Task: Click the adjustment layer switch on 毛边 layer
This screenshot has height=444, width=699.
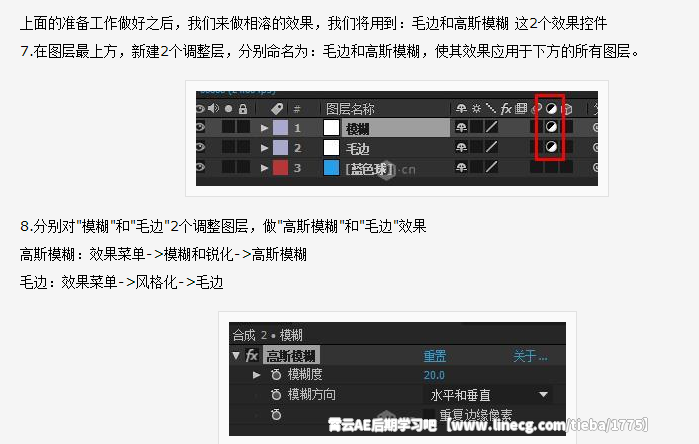Action: (x=551, y=147)
